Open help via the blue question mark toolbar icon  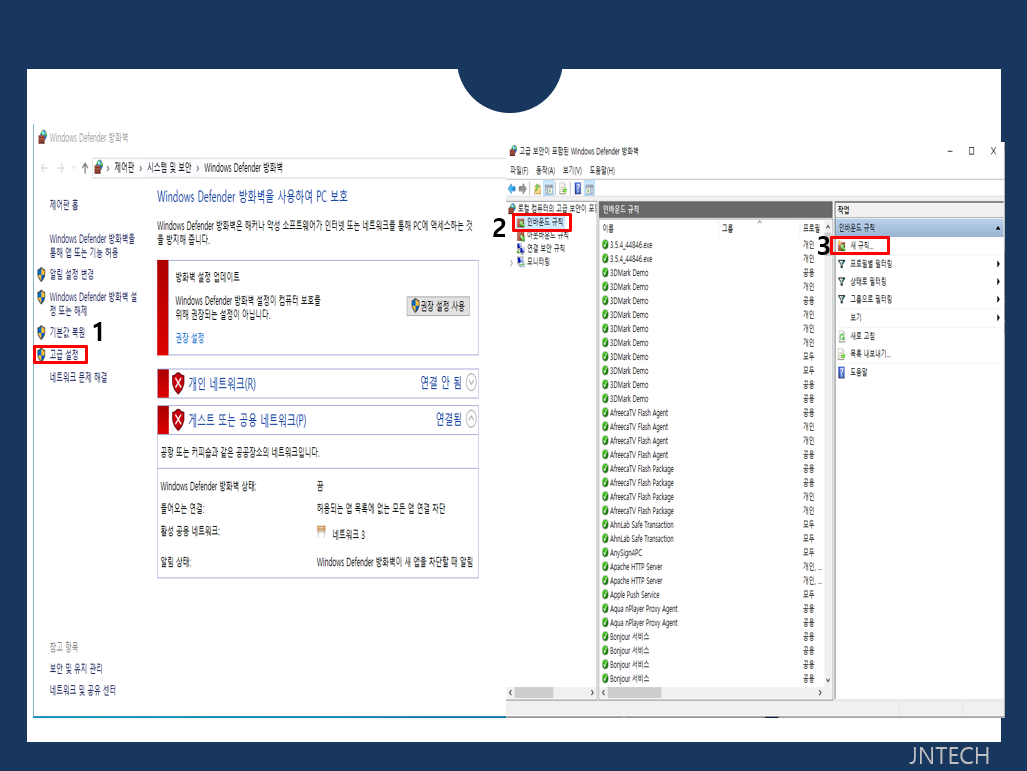(x=578, y=189)
